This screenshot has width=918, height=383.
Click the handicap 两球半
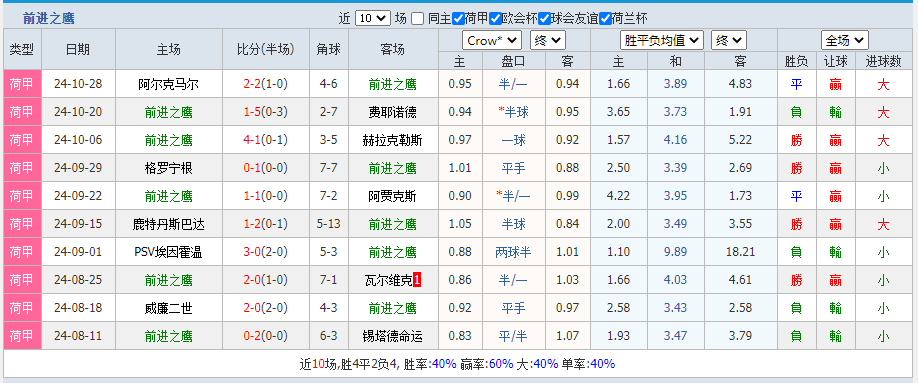513,252
